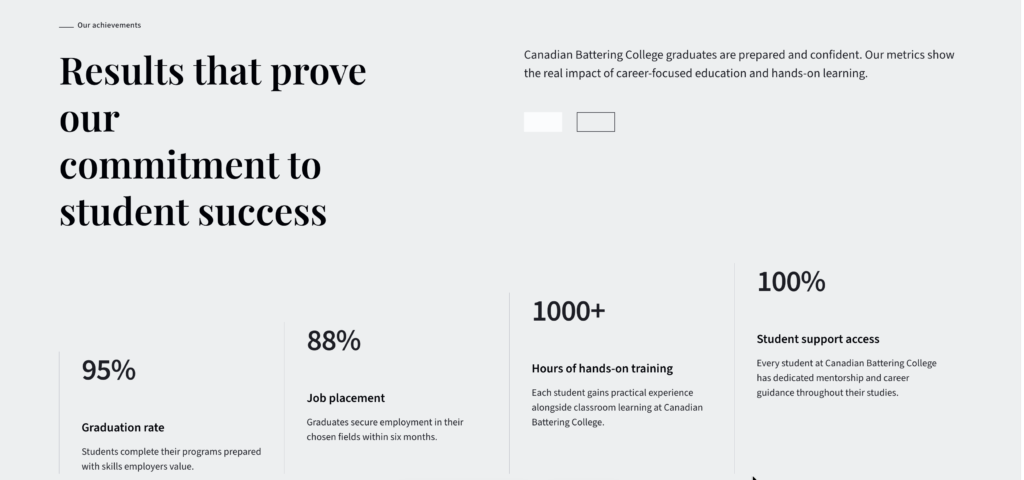The image size is (1024, 480).
Task: Click the 'student success' heading line
Action: [193, 211]
